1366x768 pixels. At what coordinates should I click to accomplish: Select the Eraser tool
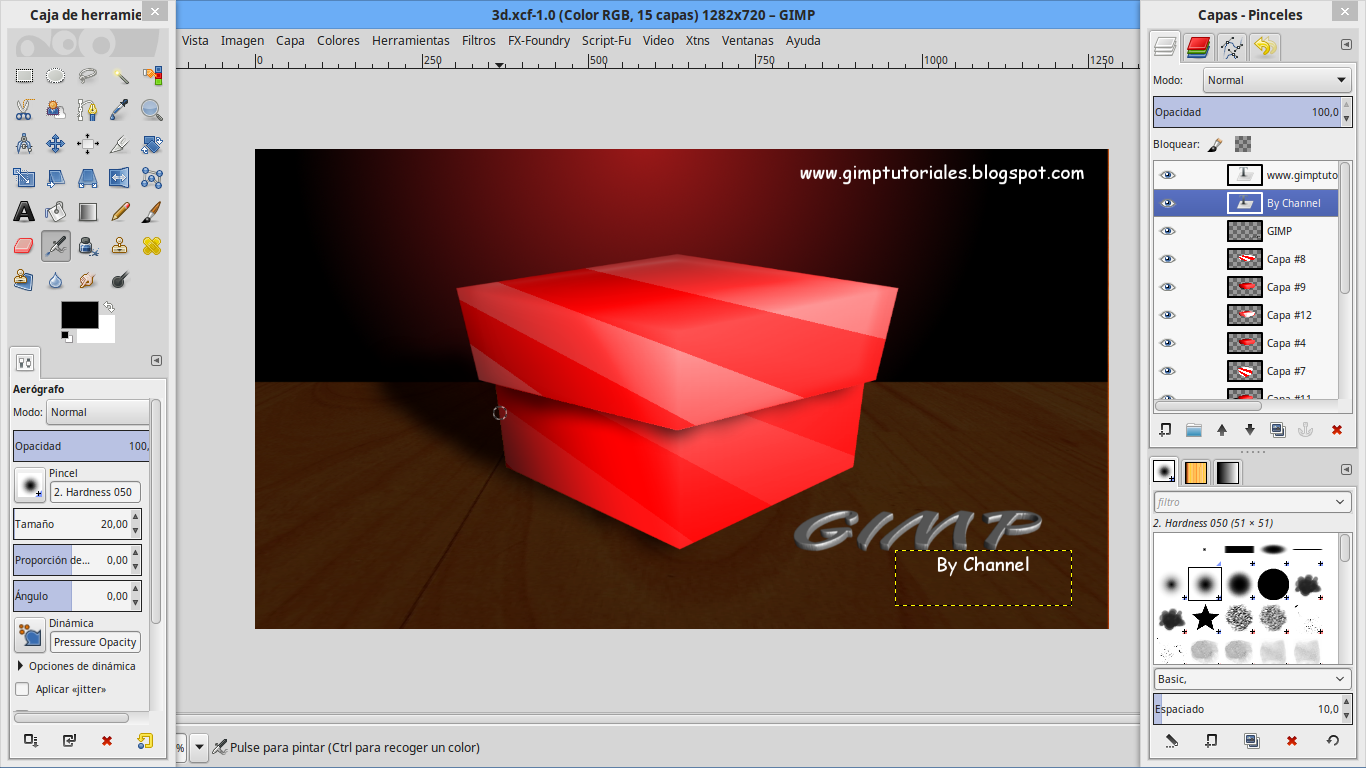coord(22,245)
